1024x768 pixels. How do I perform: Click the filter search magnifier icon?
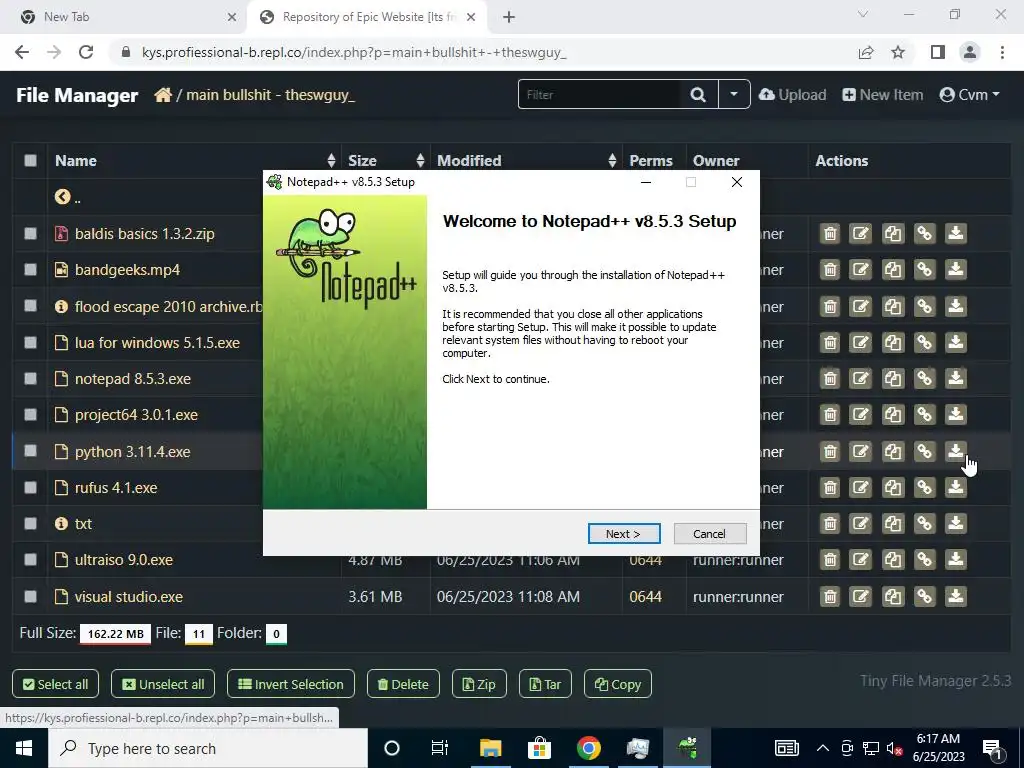click(x=698, y=95)
